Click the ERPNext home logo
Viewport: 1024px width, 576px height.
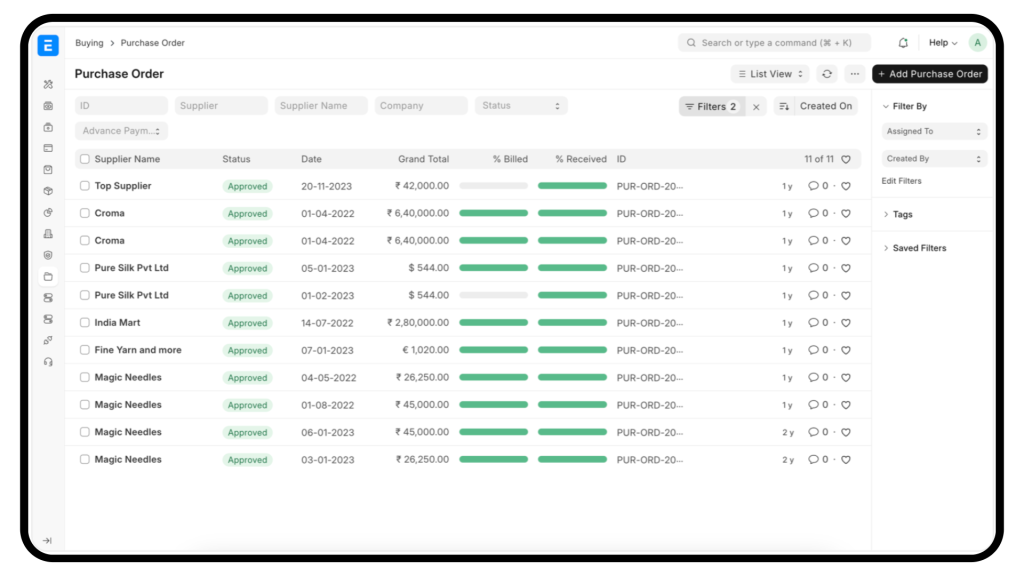tap(48, 45)
